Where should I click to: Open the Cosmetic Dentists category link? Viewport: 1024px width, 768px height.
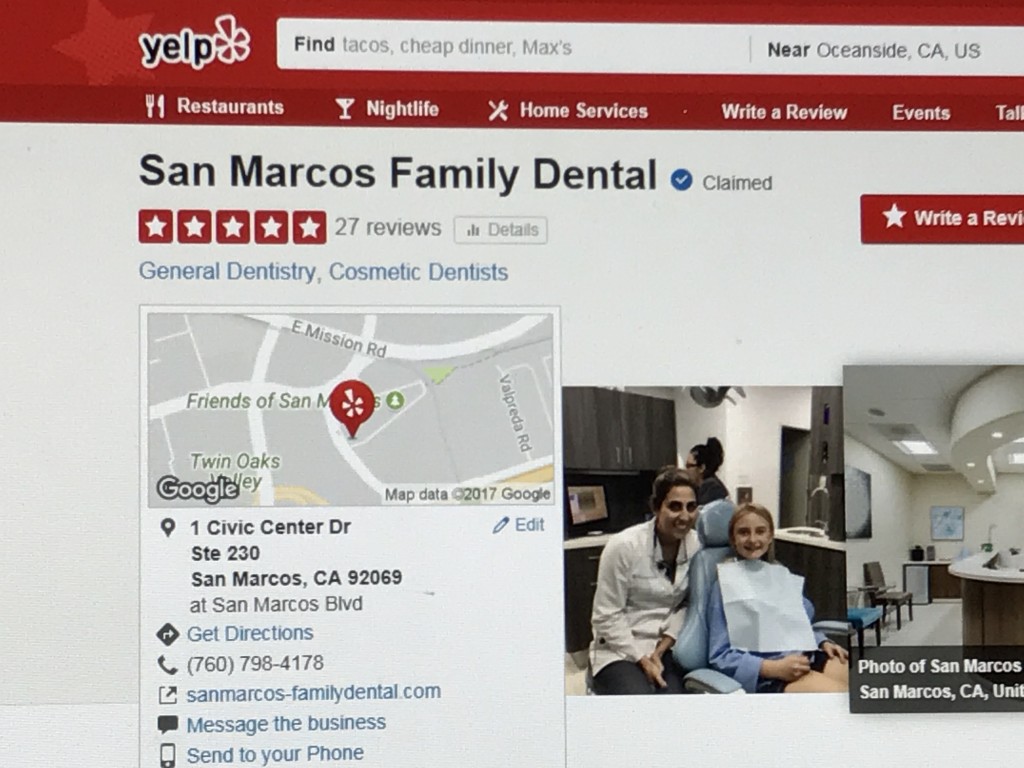click(x=418, y=272)
